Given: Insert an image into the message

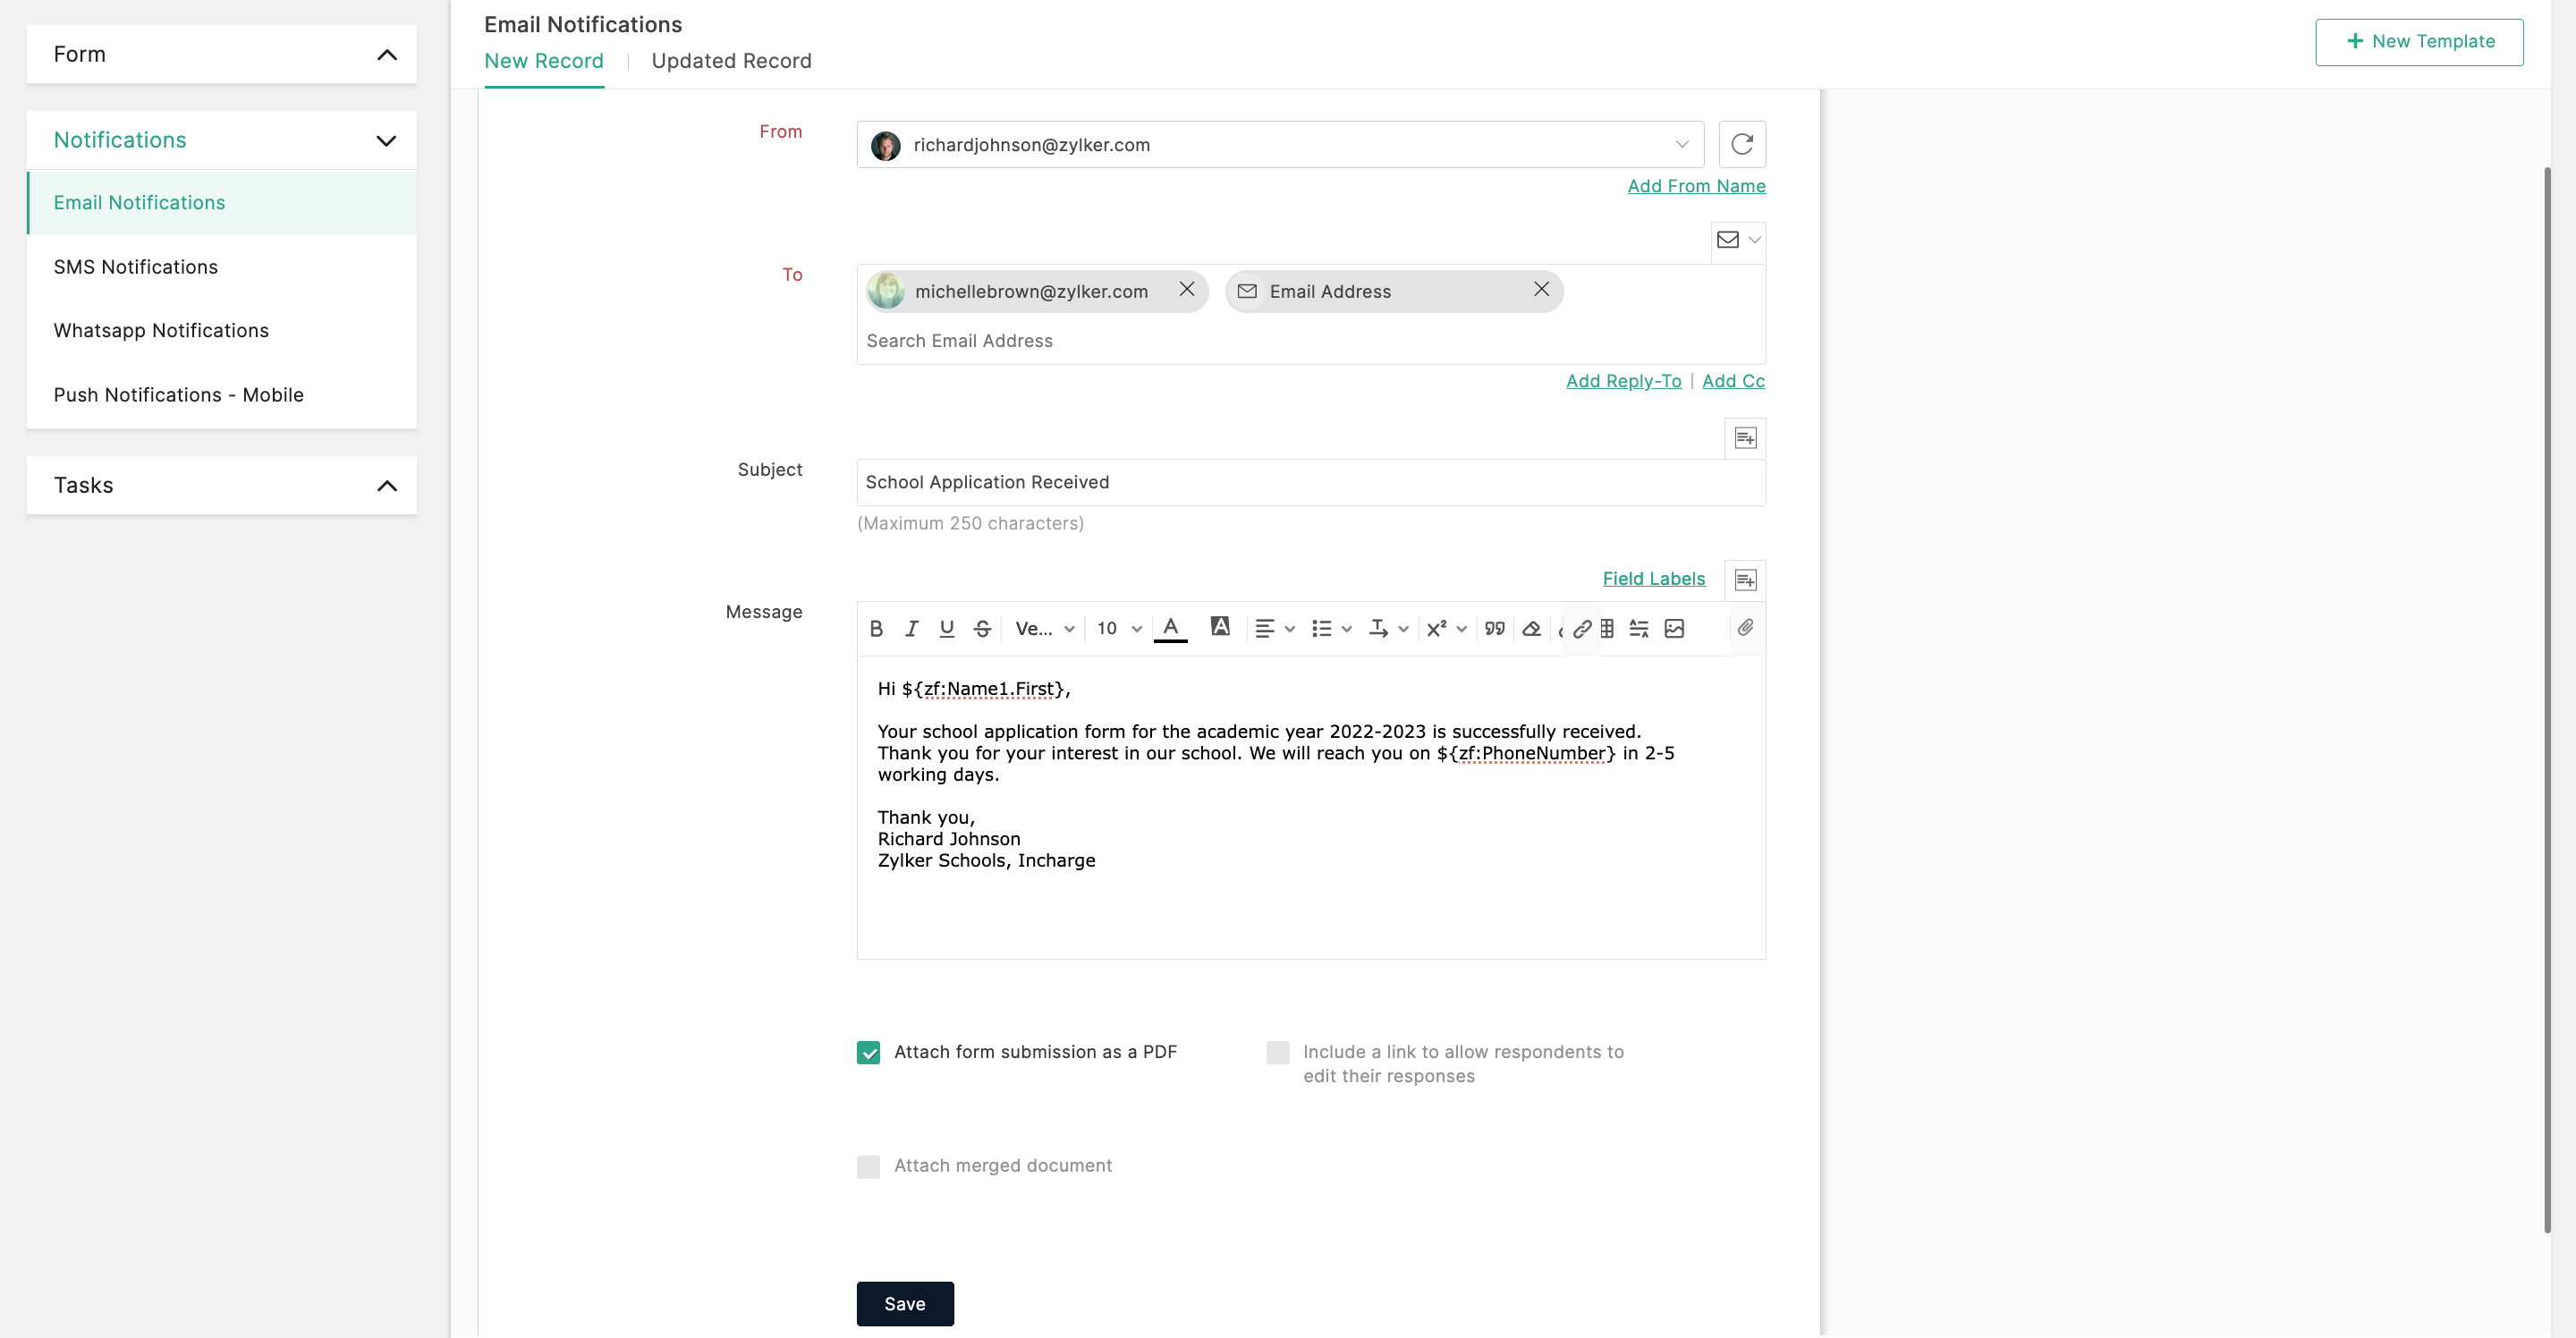Looking at the screenshot, I should point(1674,628).
